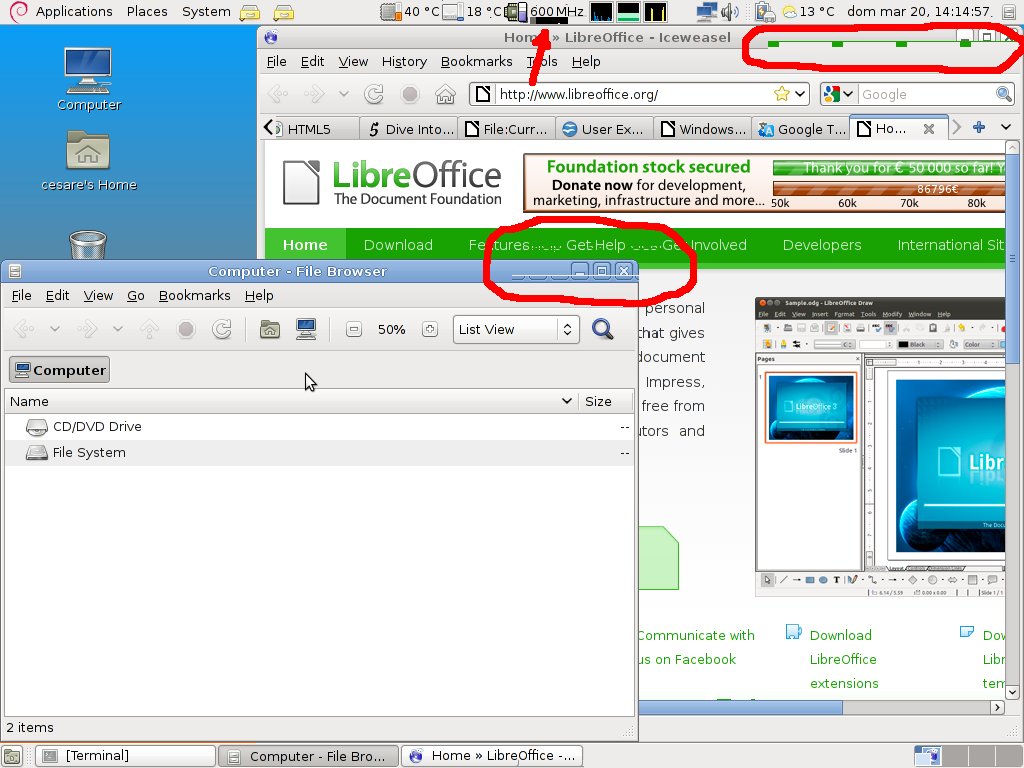This screenshot has width=1024, height=768.
Task: Select File System row
Action: [319, 453]
